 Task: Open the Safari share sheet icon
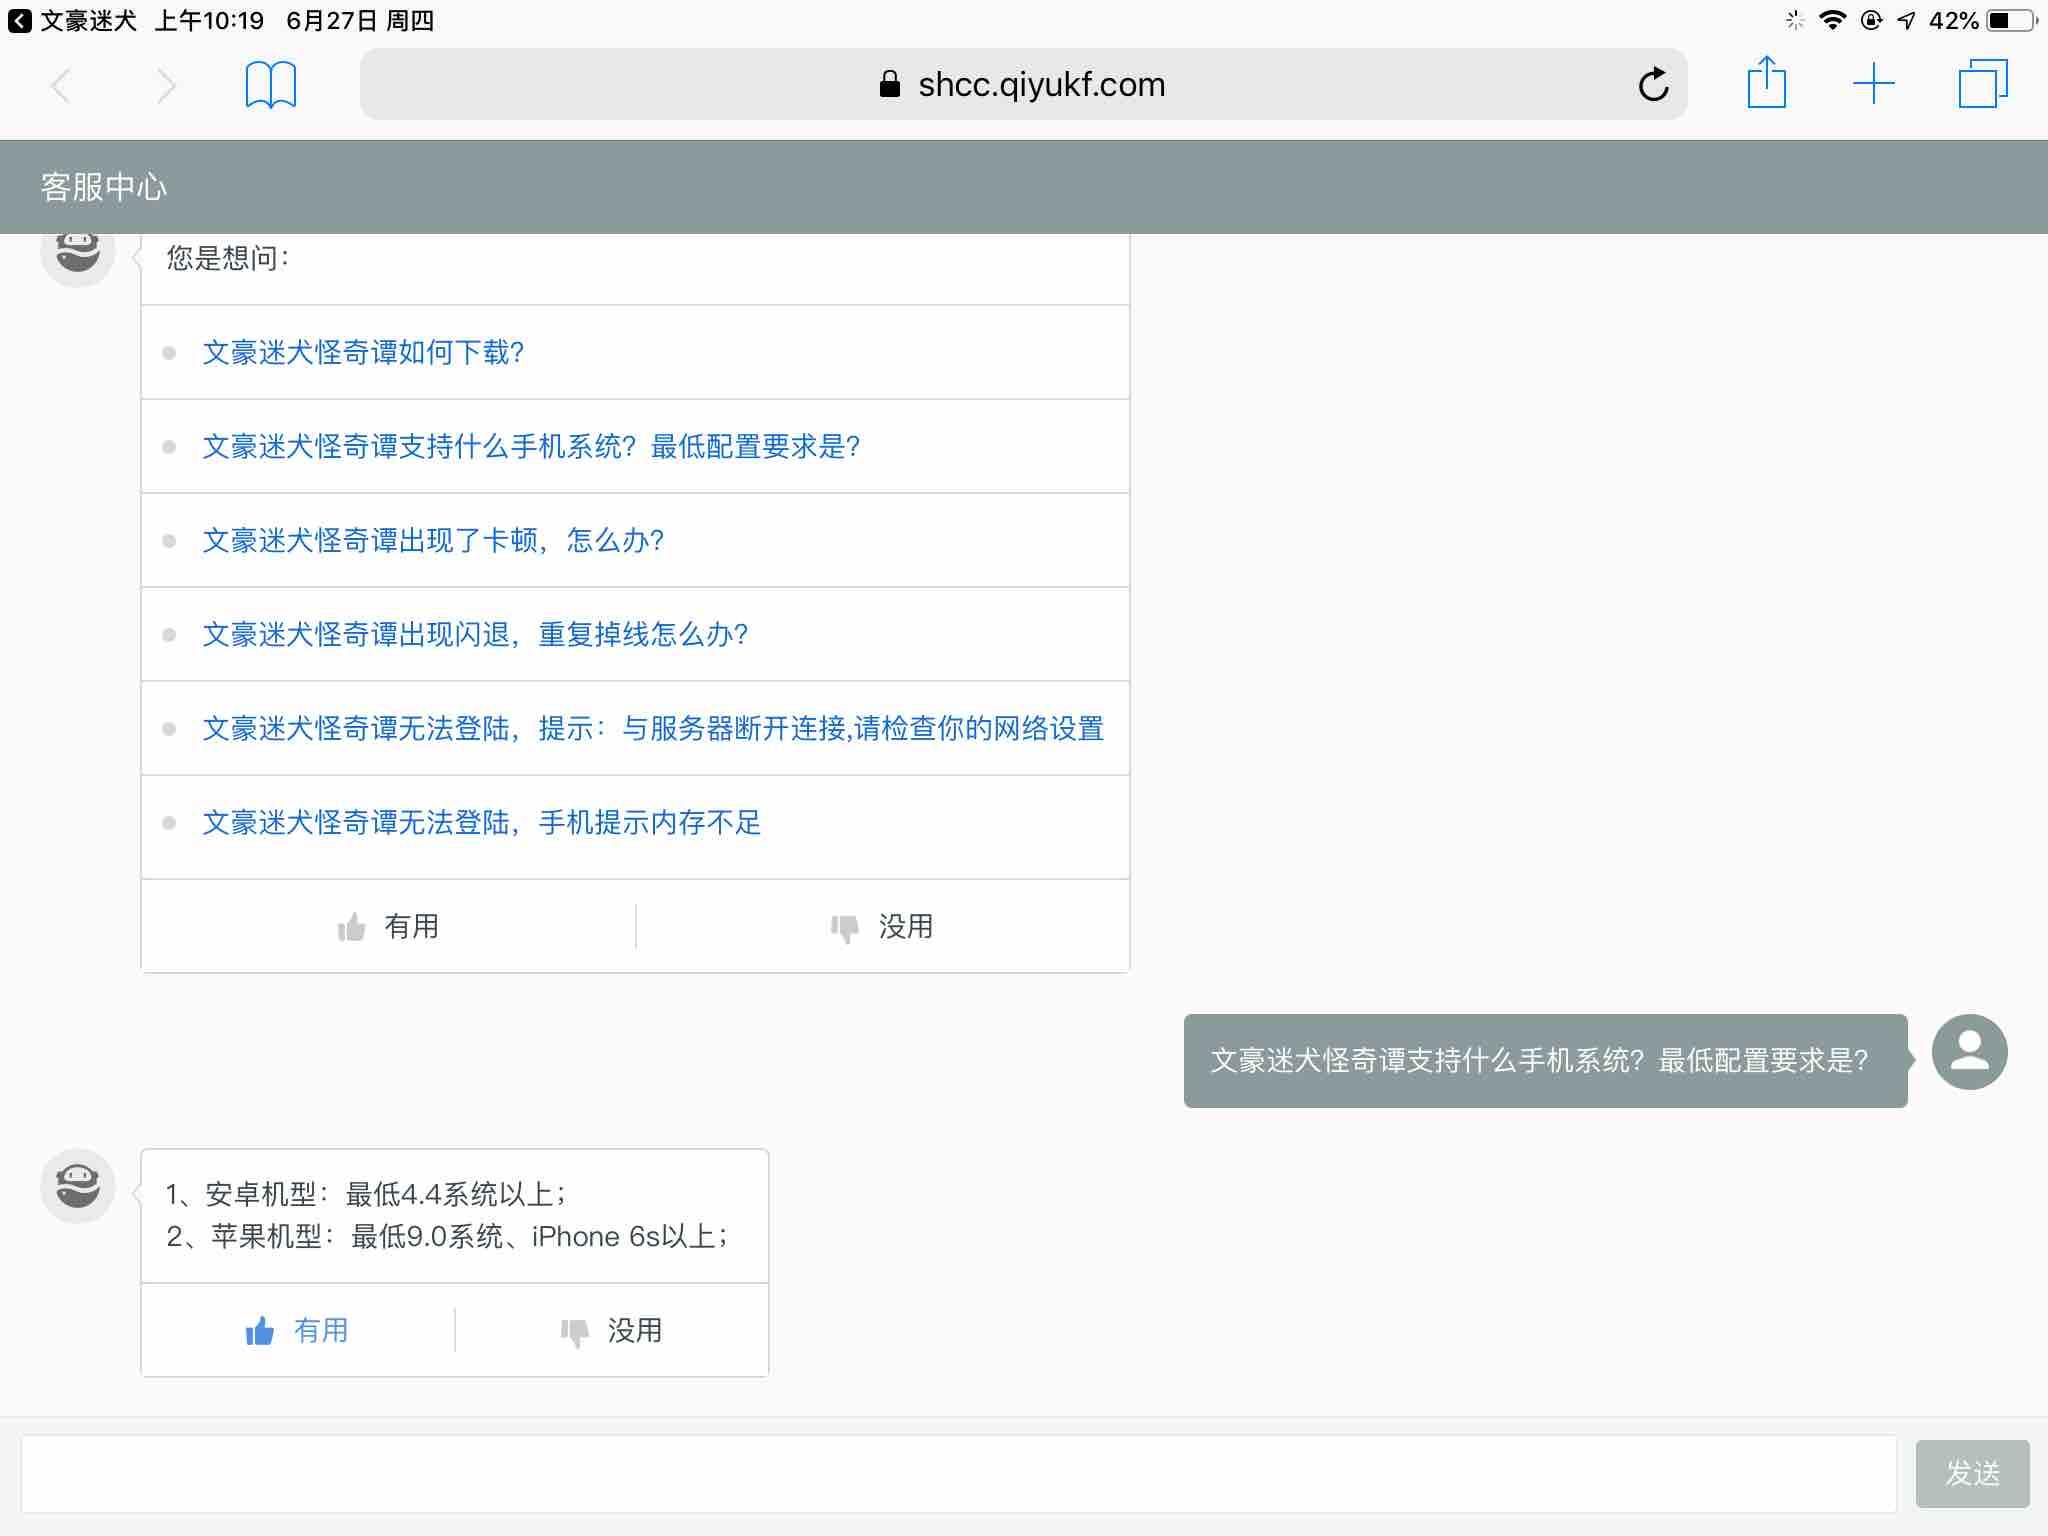tap(1766, 82)
